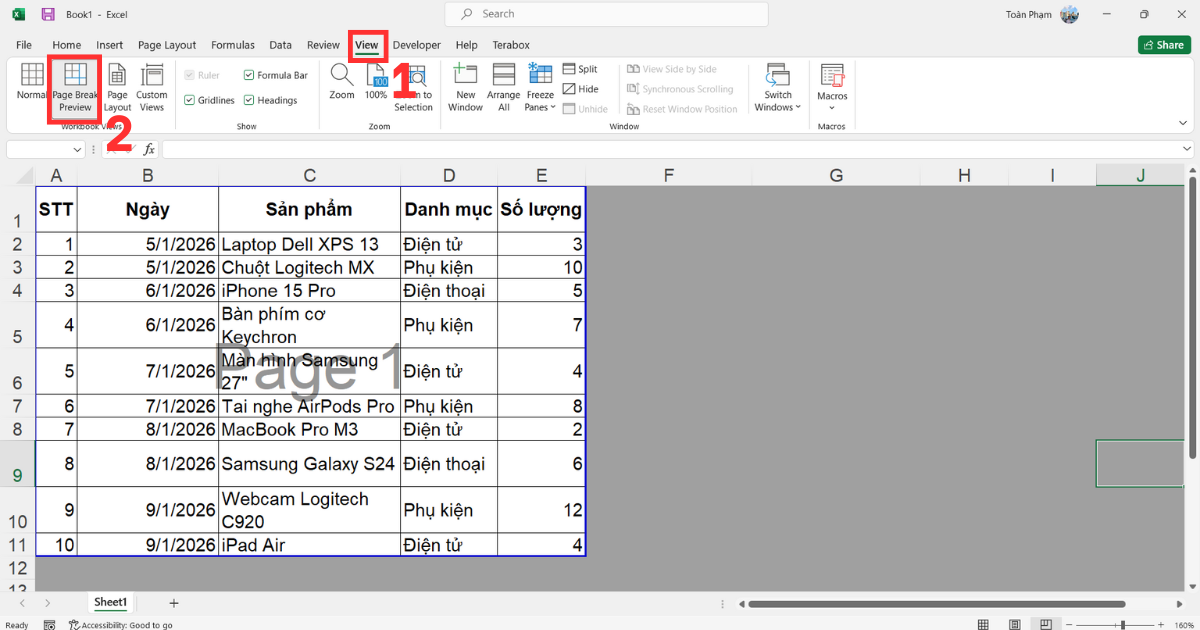
Task: Add a new sheet with plus
Action: [x=174, y=603]
